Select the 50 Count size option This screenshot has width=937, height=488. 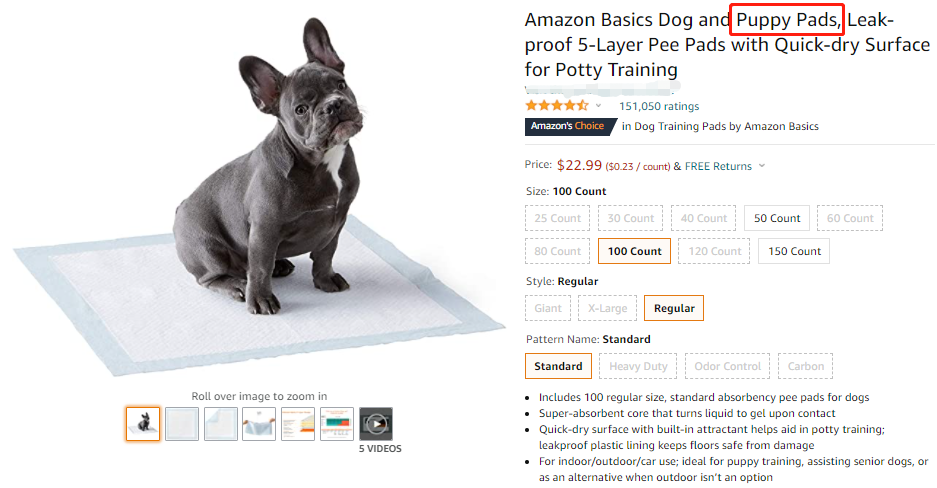[x=777, y=218]
